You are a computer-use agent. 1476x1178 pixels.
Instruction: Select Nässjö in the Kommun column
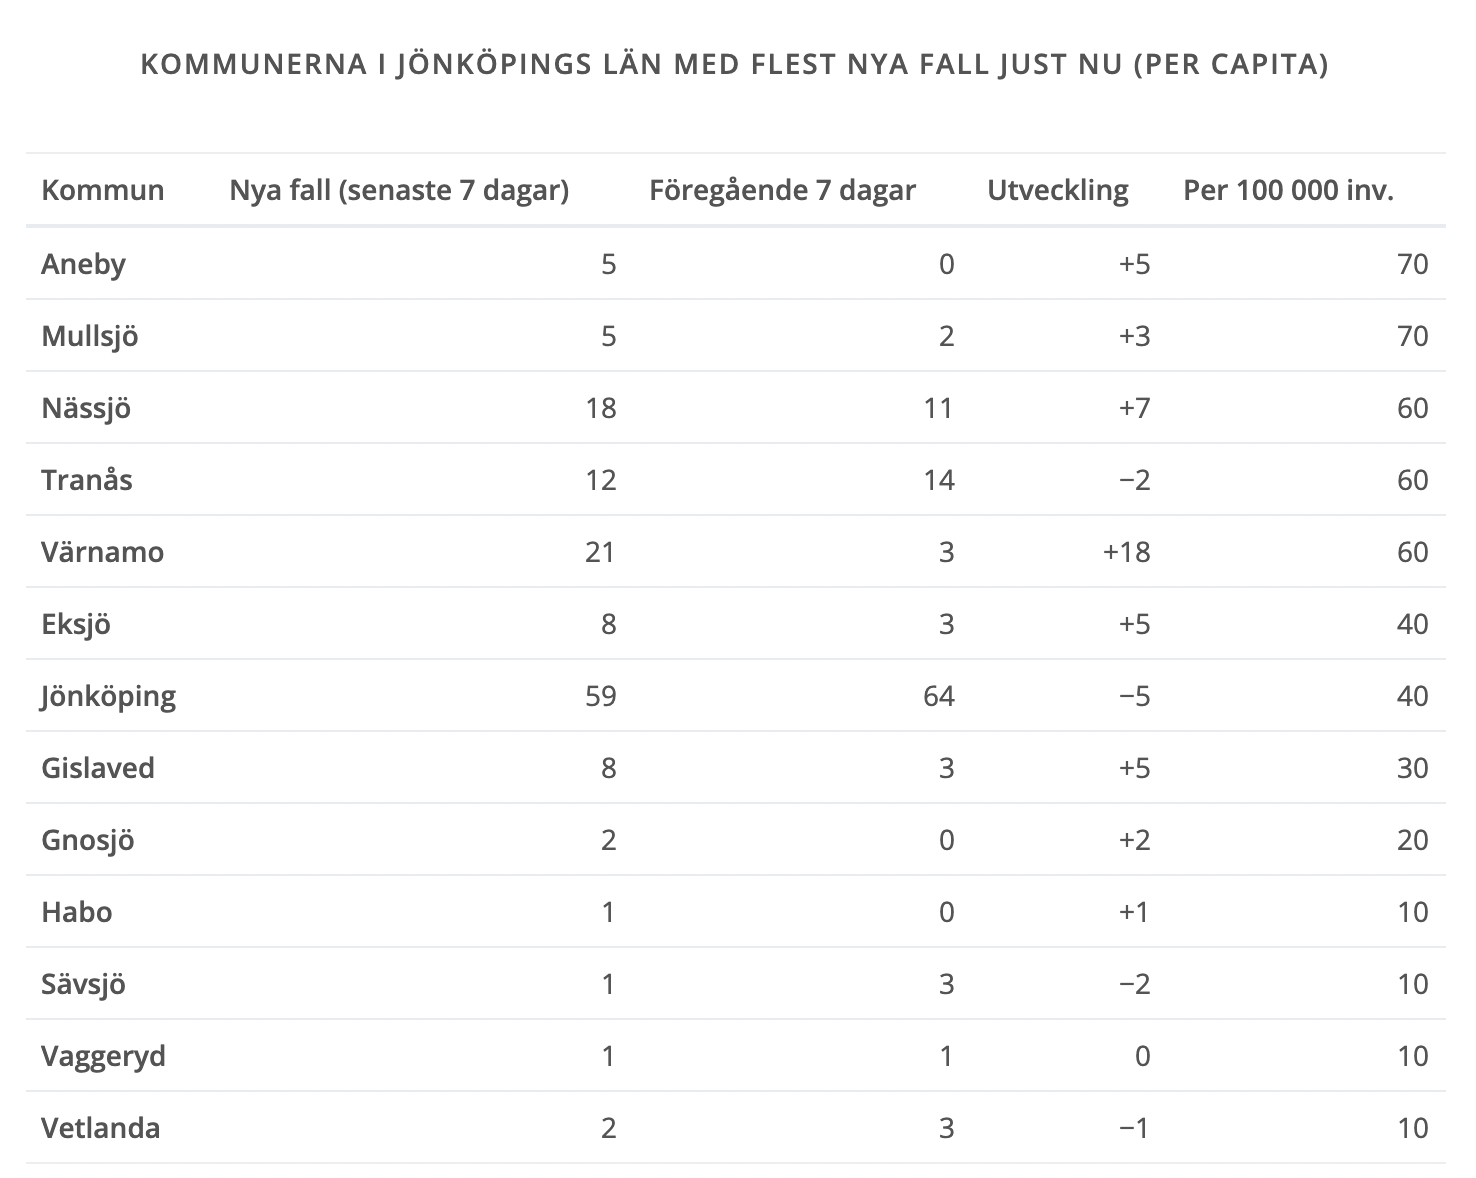tap(86, 408)
